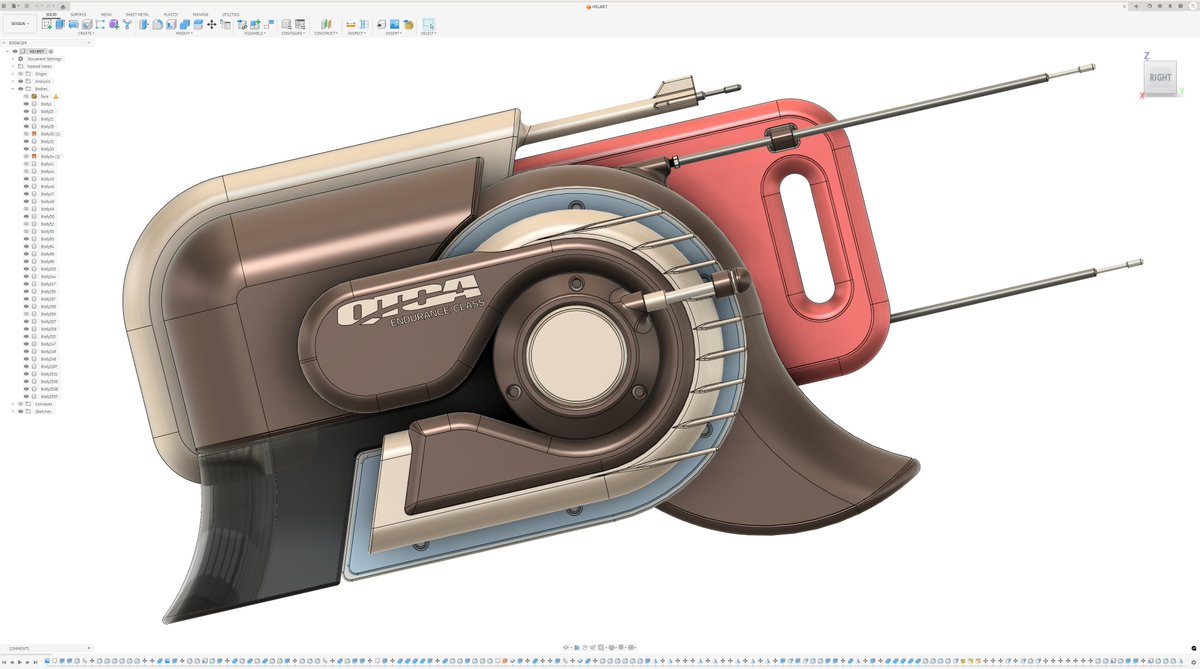1200x669 pixels.
Task: Open the INSPECT dropdown menu
Action: click(x=355, y=33)
